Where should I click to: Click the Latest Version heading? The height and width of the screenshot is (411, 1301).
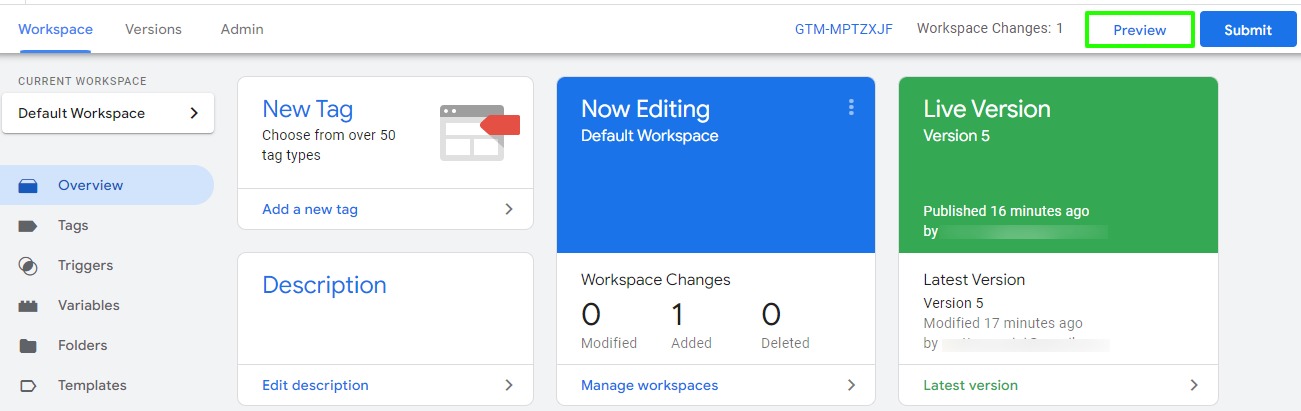(x=974, y=280)
